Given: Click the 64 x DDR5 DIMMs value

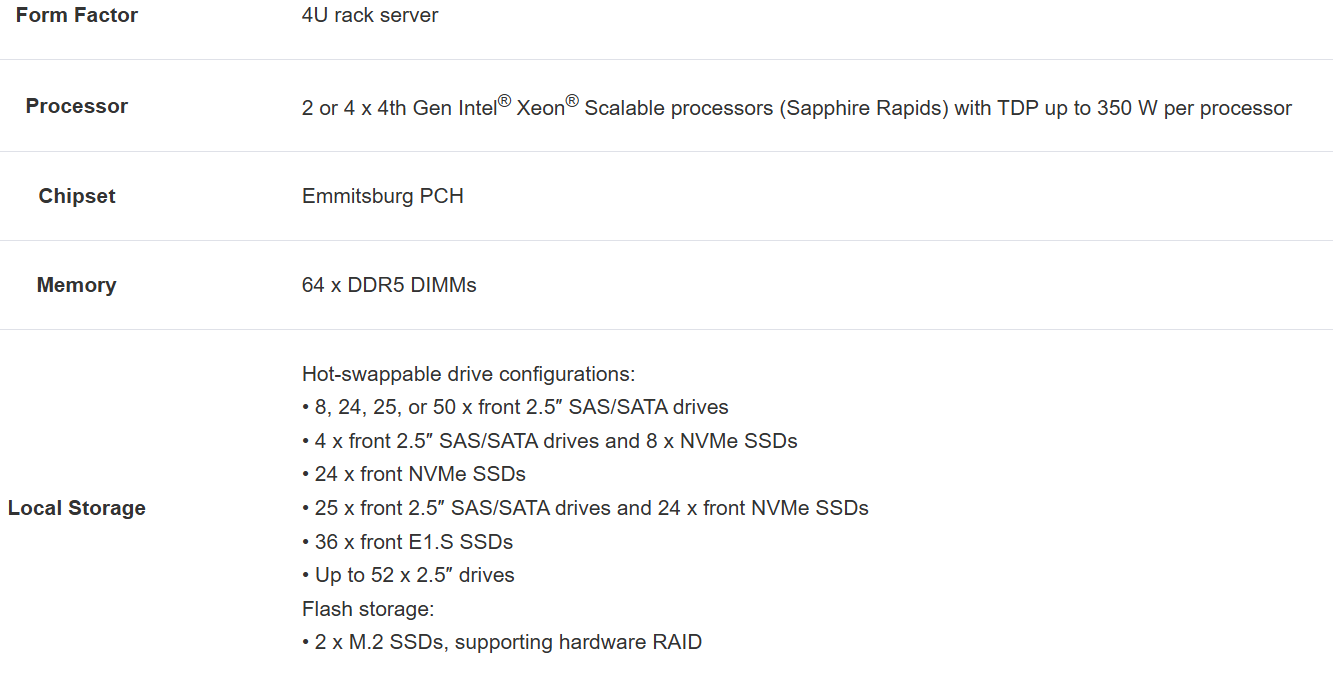Looking at the screenshot, I should point(389,285).
